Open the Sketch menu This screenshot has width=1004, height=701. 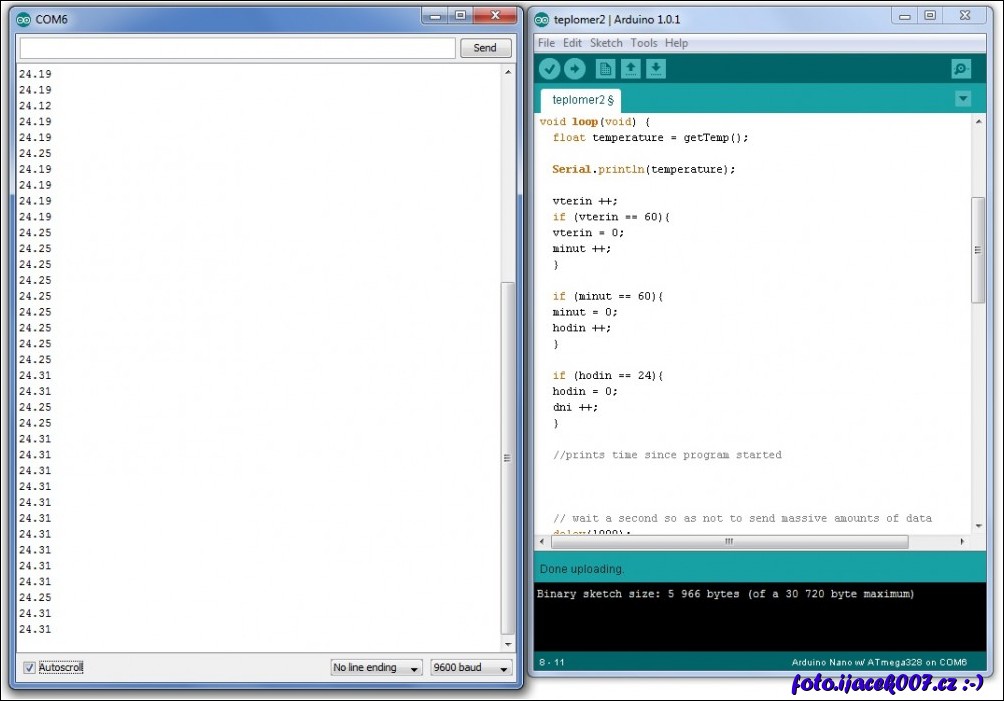[606, 43]
